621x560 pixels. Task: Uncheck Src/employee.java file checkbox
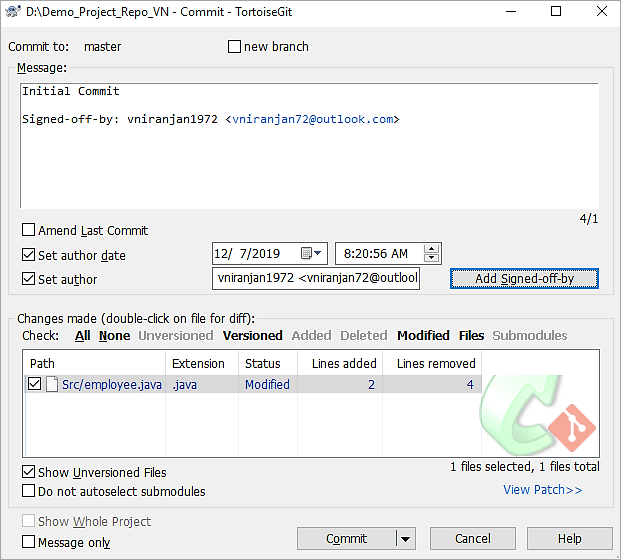[34, 384]
